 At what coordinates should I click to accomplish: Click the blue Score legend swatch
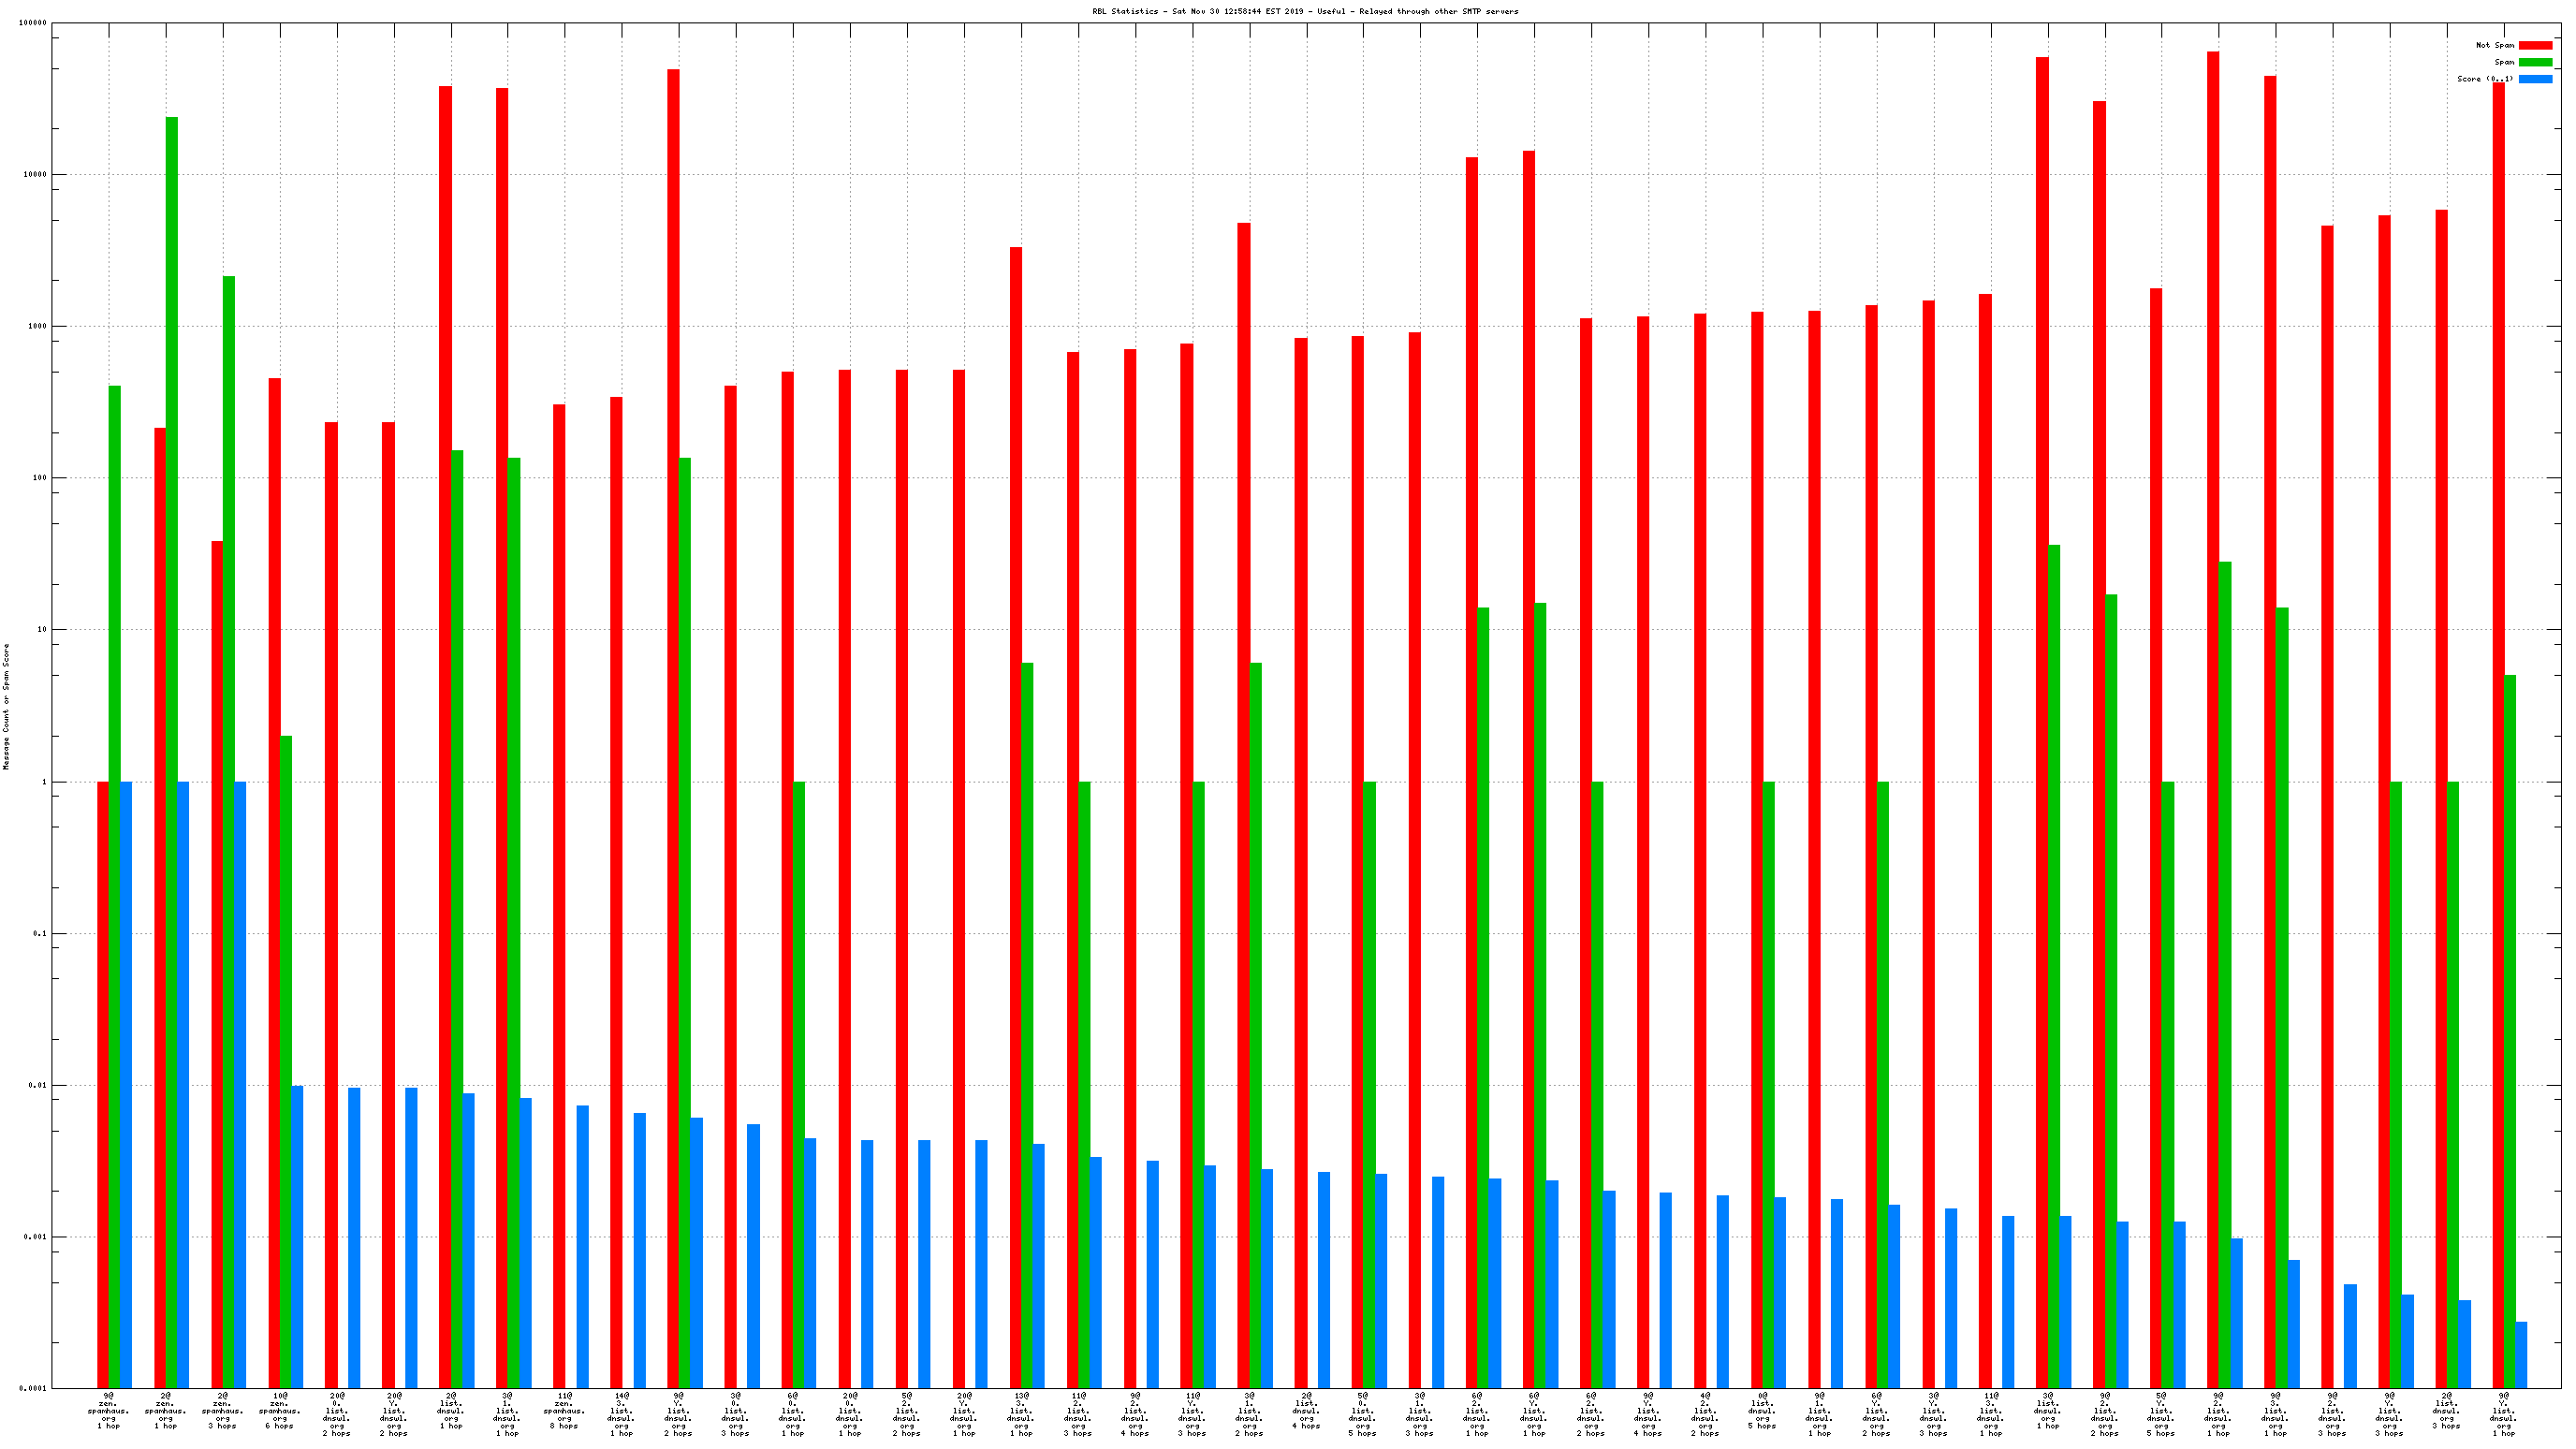[x=2535, y=79]
